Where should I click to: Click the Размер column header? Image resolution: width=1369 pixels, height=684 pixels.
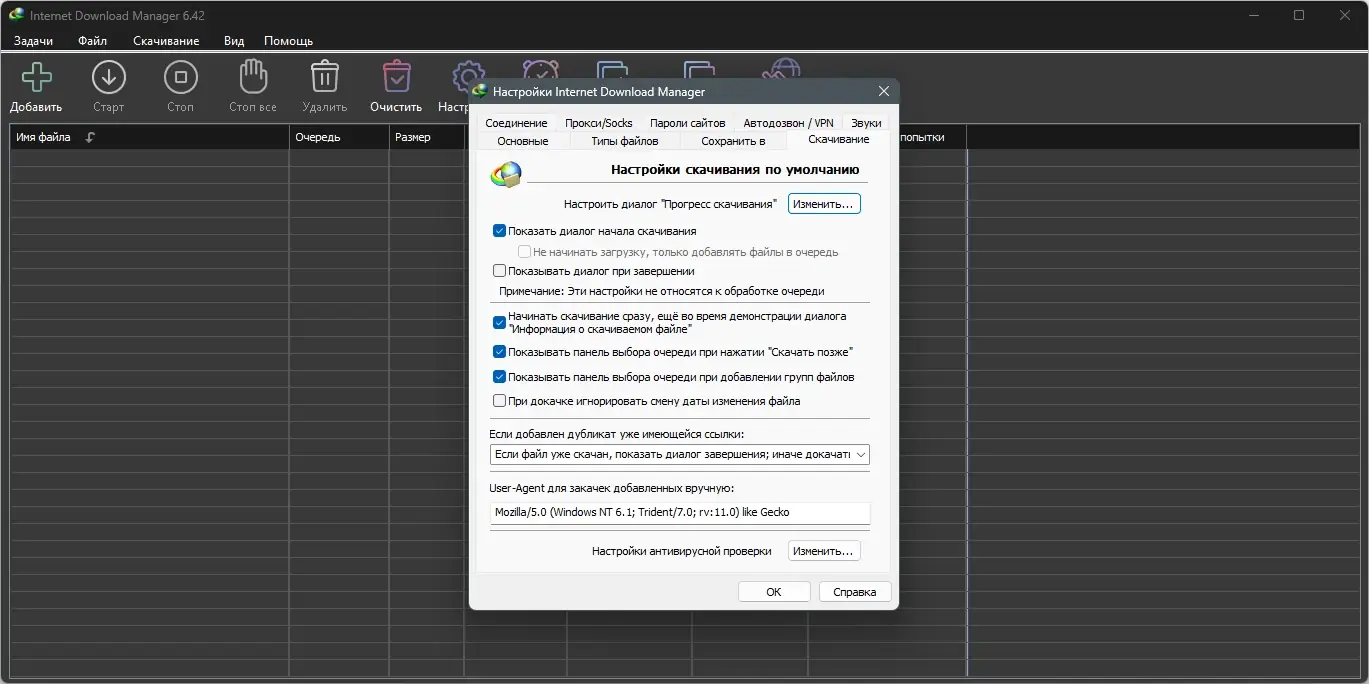point(427,138)
